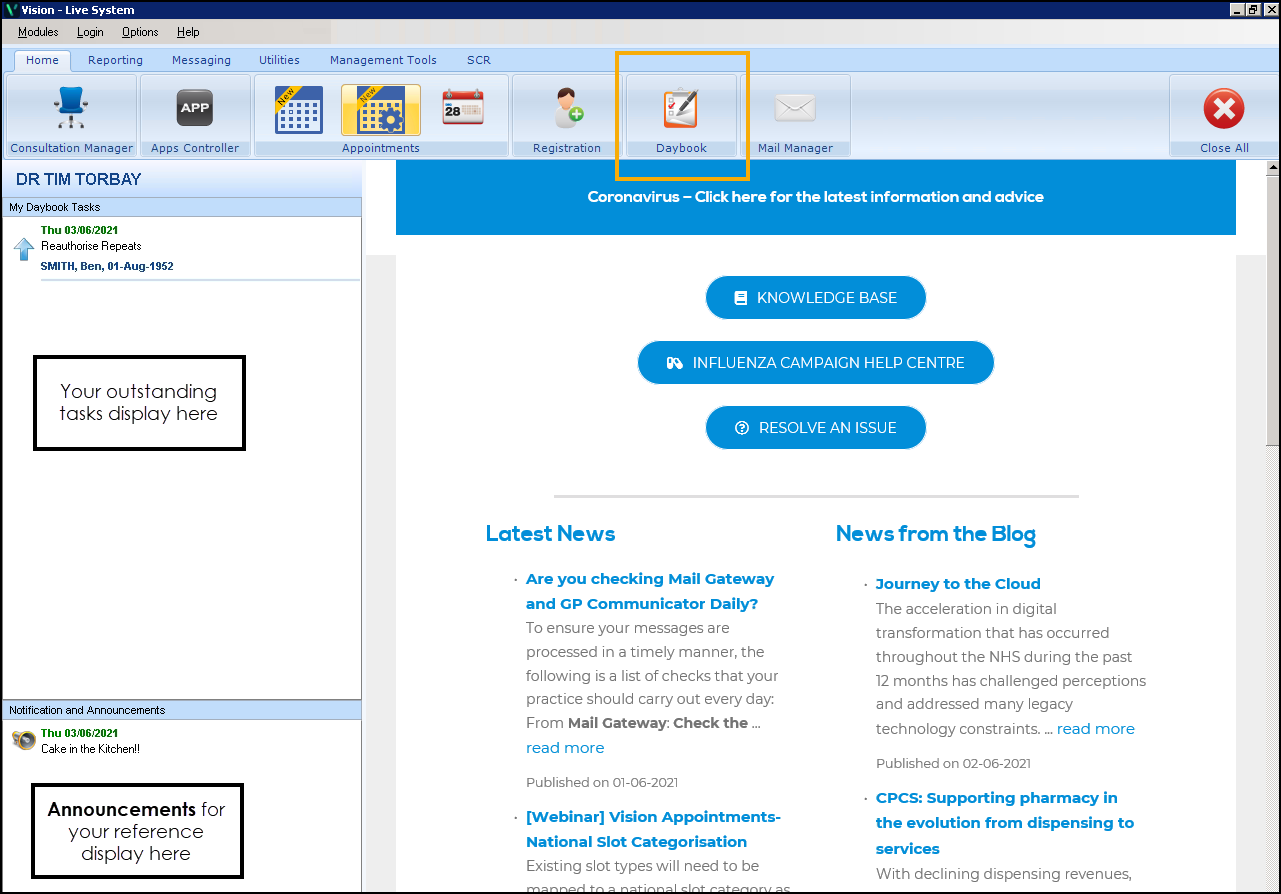The height and width of the screenshot is (894, 1281).
Task: Open the Registration module
Action: pyautogui.click(x=567, y=108)
